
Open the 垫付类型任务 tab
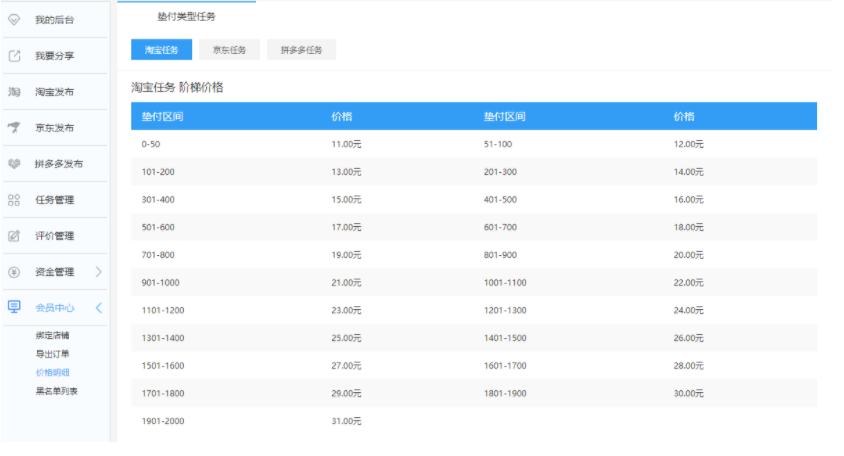186,17
